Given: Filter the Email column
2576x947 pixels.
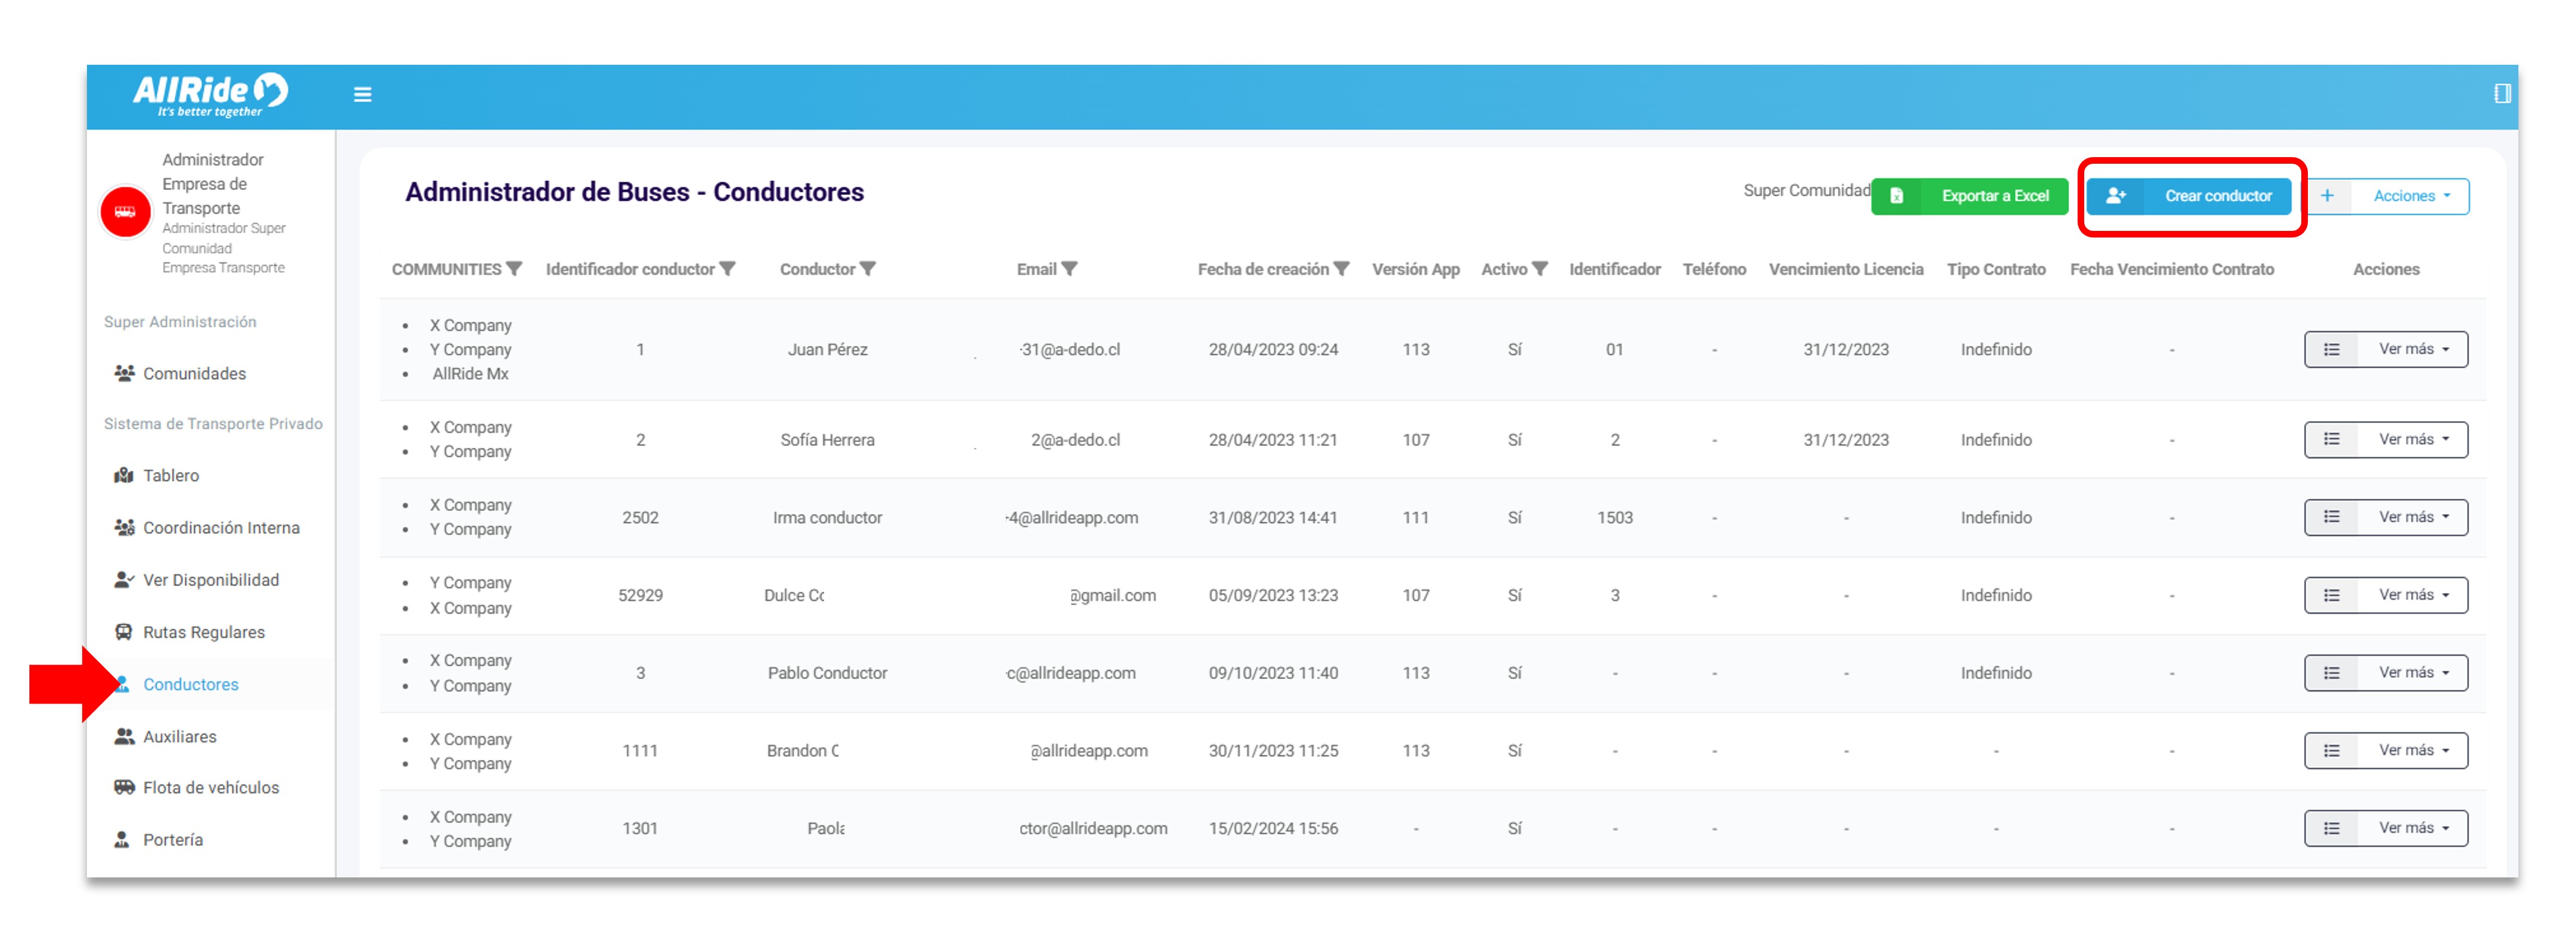Looking at the screenshot, I should click(x=1070, y=269).
